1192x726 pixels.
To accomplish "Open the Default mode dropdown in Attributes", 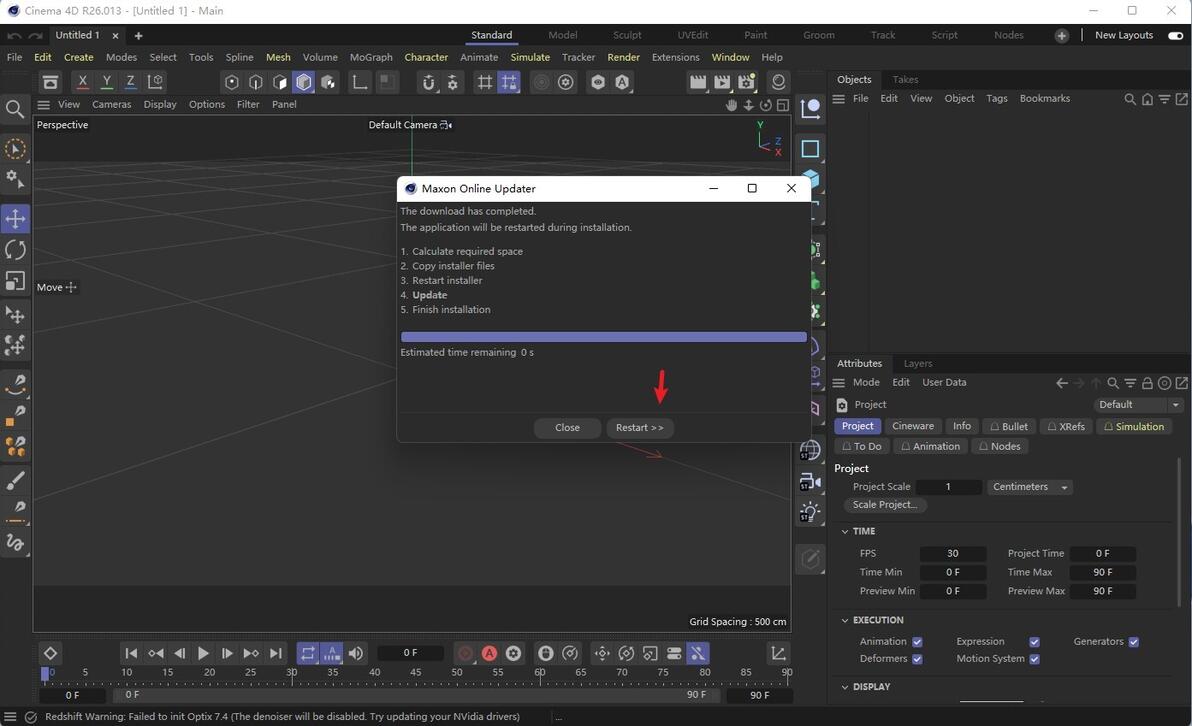I will (x=1139, y=405).
